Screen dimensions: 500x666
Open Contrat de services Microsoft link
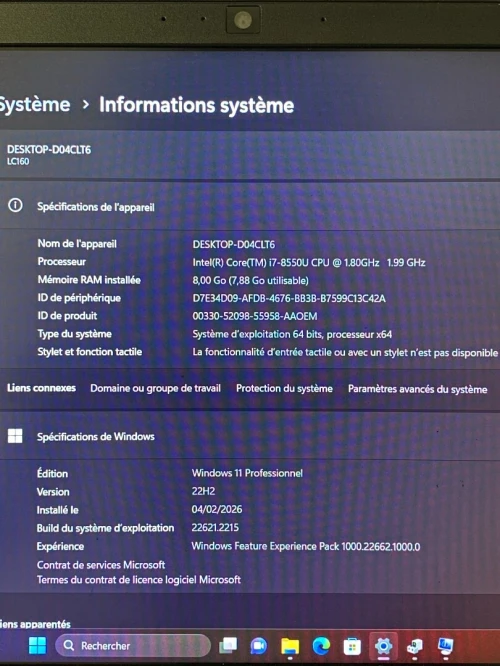point(101,564)
